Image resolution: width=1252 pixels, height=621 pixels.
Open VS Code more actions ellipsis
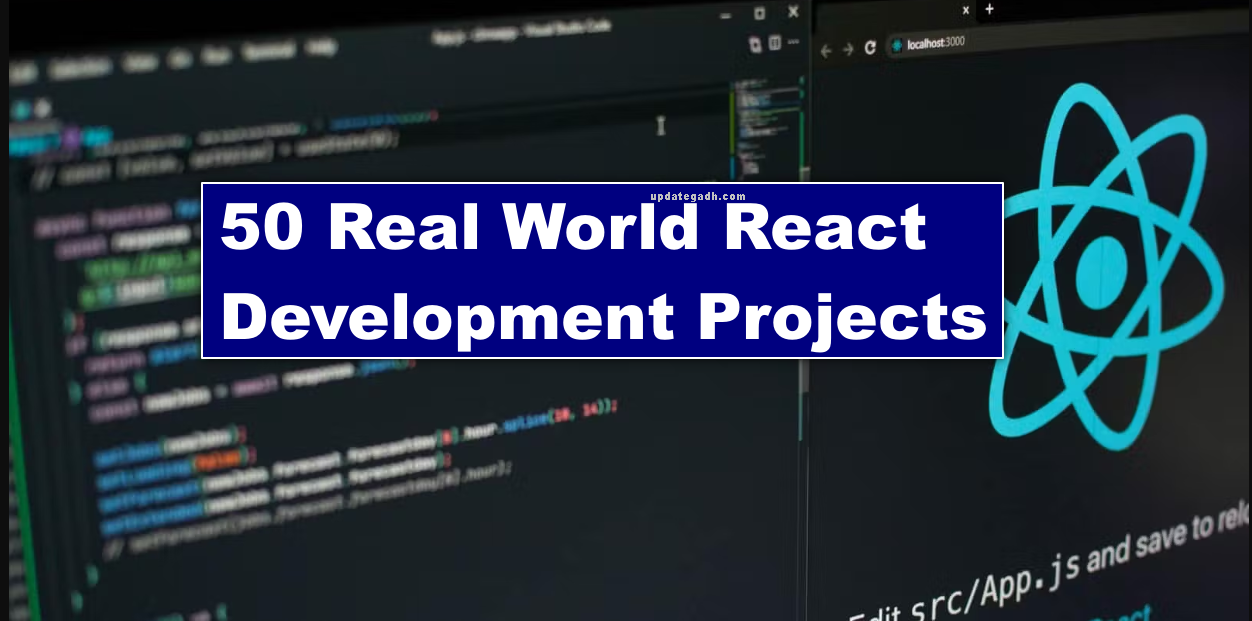point(793,43)
